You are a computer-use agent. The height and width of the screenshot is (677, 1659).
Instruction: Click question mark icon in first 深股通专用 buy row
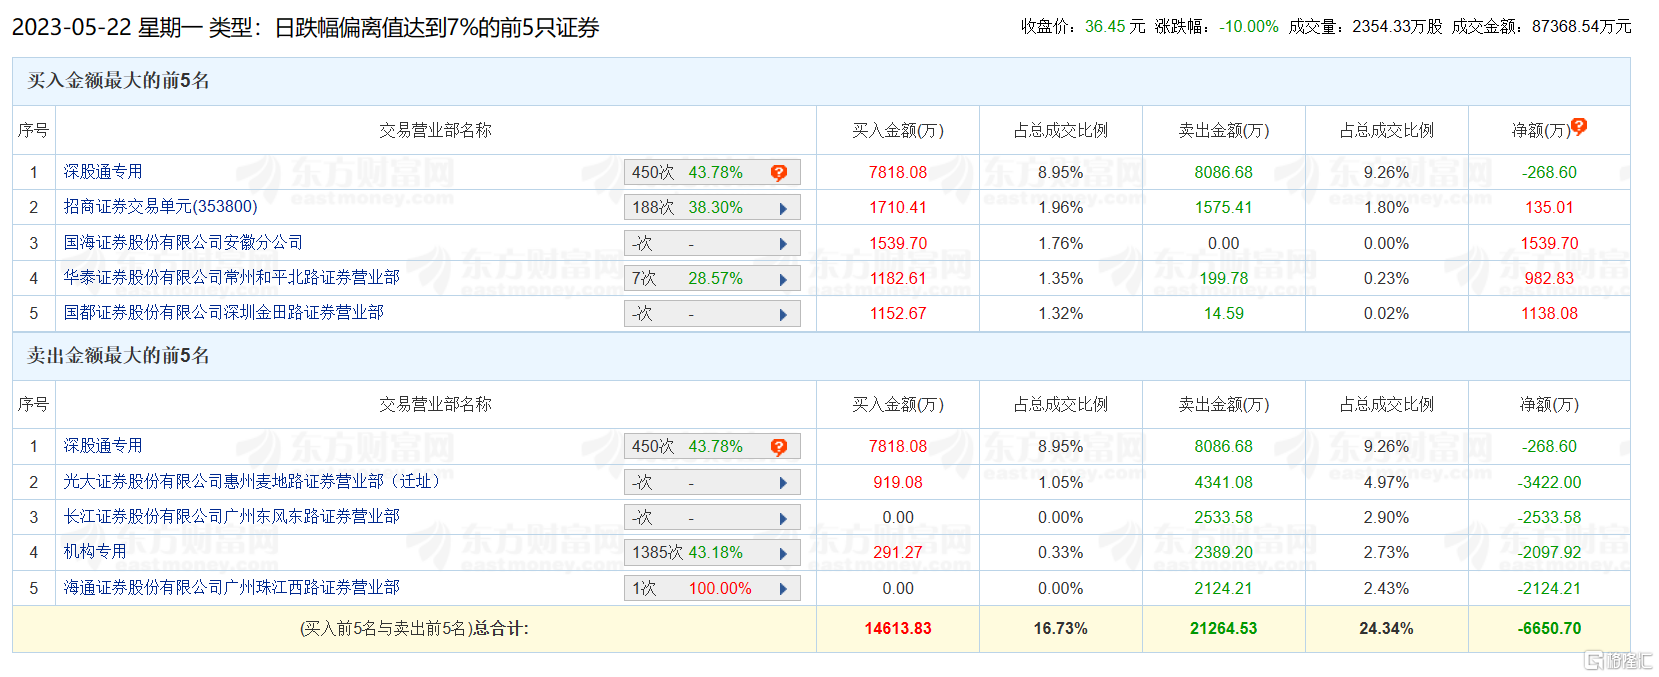(x=779, y=173)
